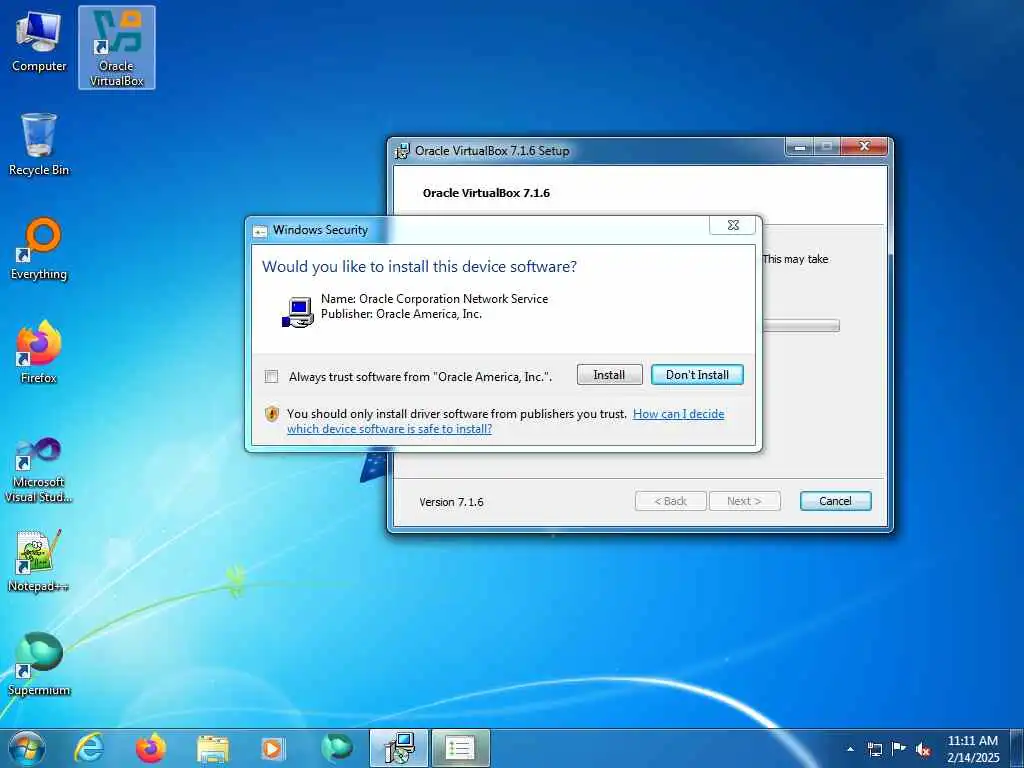Click the Publisher: Oracle America, Inc. text
Viewport: 1024px width, 768px height.
tap(401, 313)
